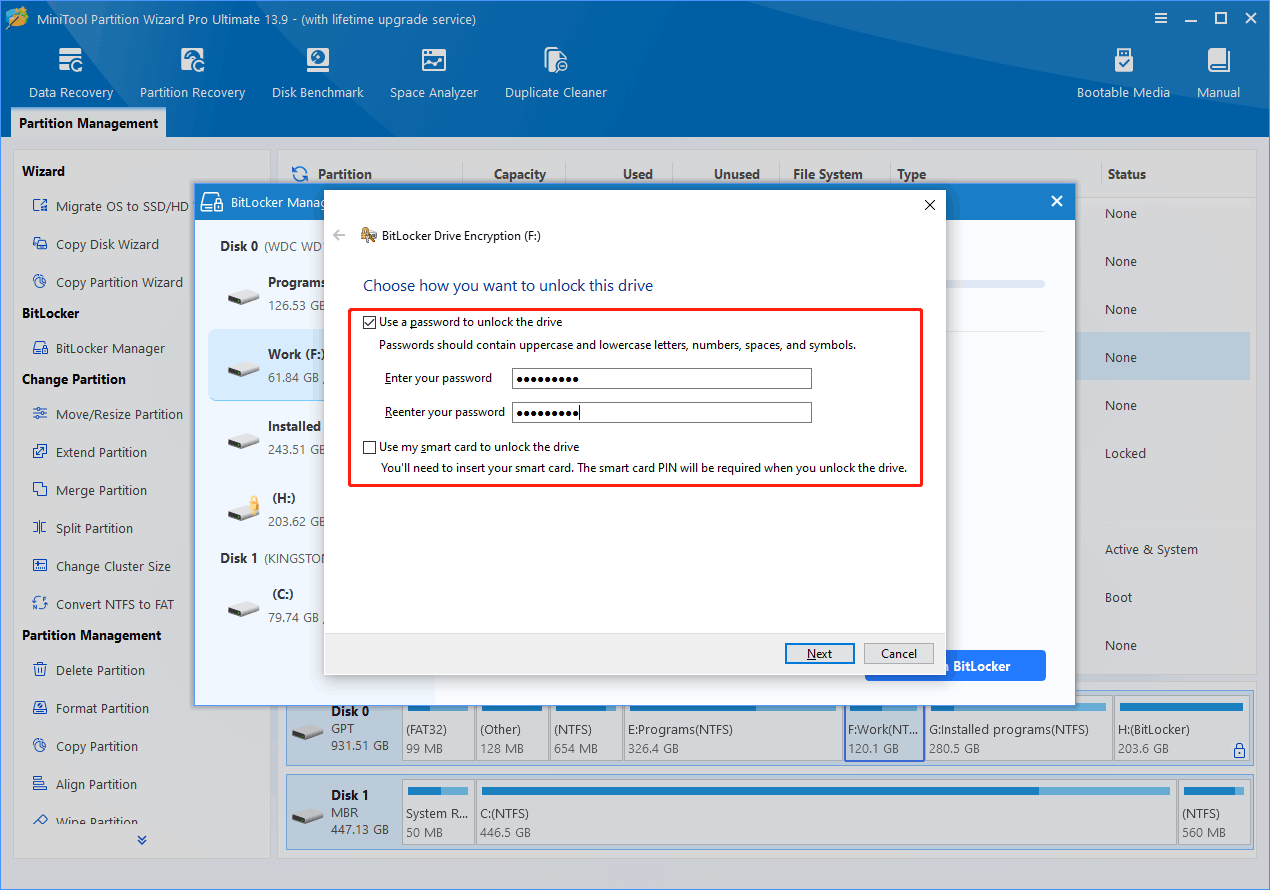The height and width of the screenshot is (890, 1270).
Task: Select Work (F:) drive in BitLocker Manager
Action: 266,366
